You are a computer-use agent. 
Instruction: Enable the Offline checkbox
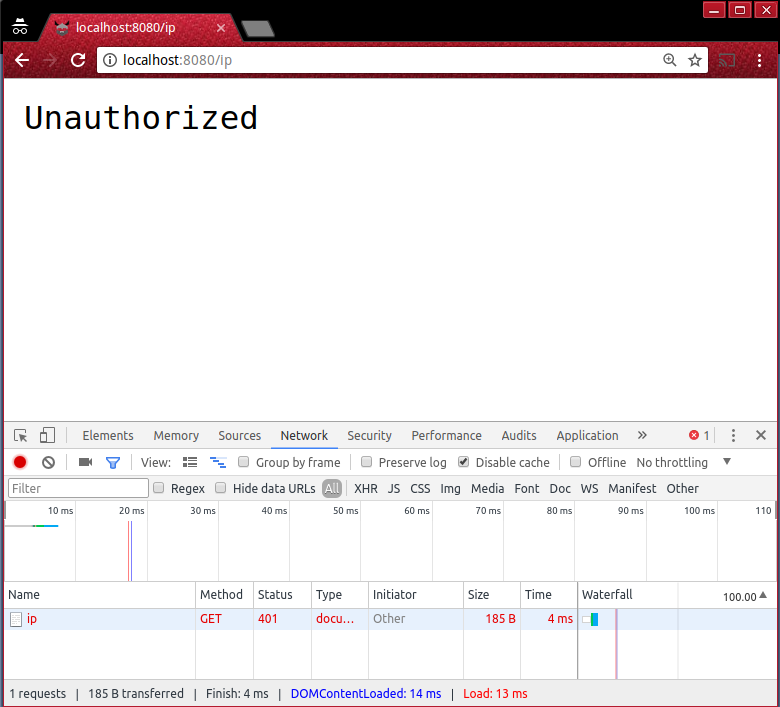[575, 462]
